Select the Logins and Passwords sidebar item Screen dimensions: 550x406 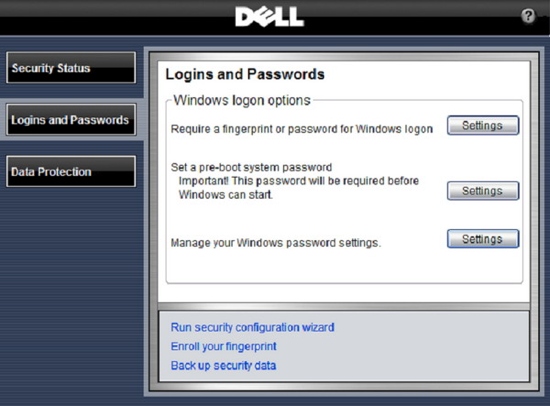pyautogui.click(x=71, y=120)
